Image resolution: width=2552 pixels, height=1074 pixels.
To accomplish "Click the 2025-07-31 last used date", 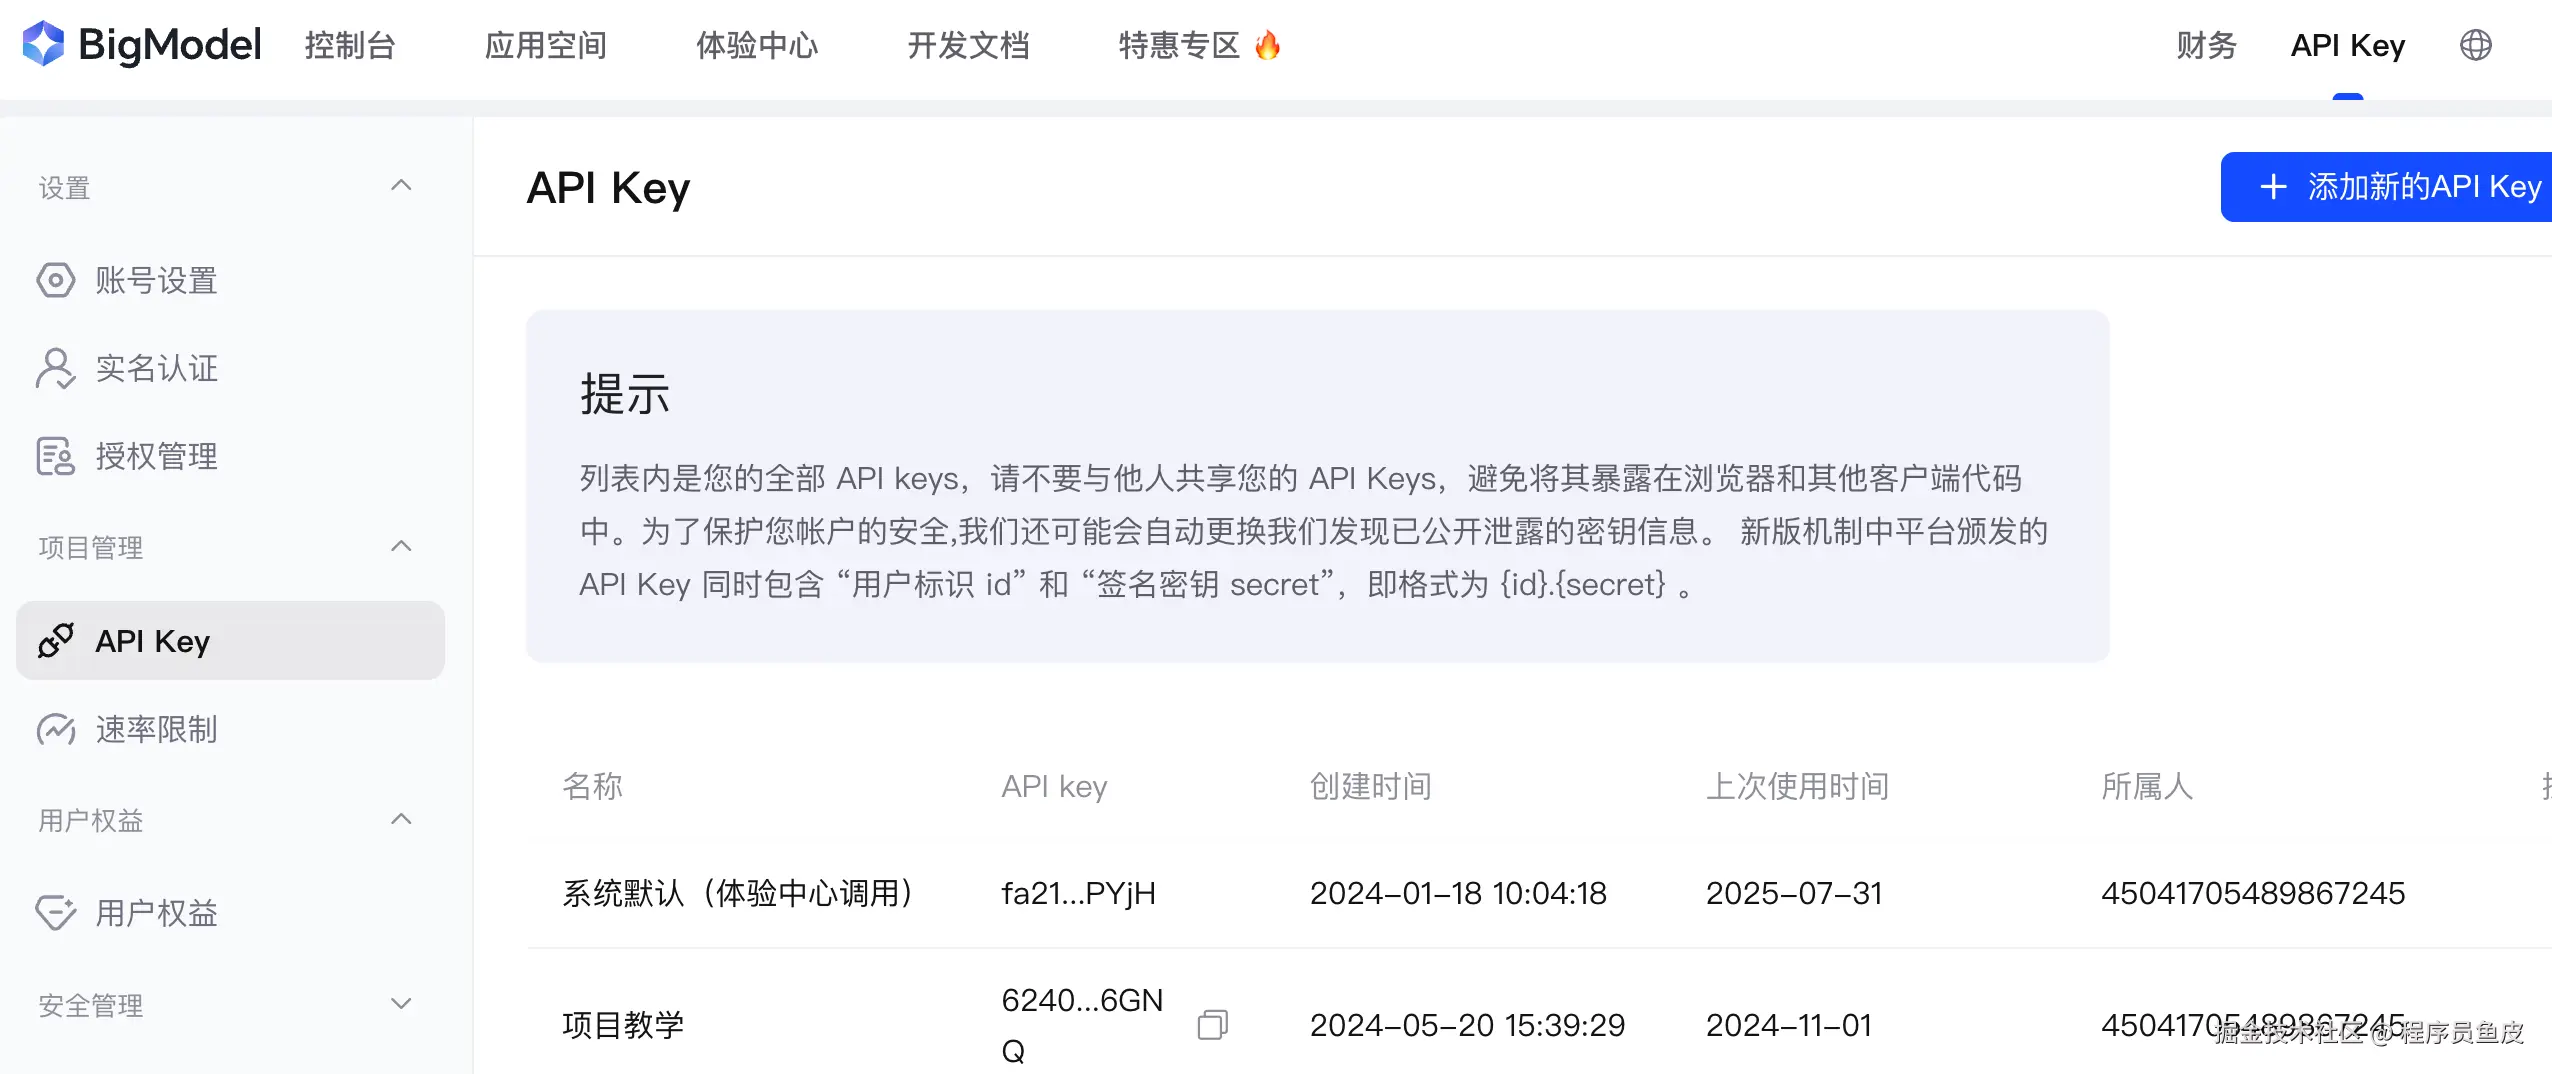I will point(1794,893).
